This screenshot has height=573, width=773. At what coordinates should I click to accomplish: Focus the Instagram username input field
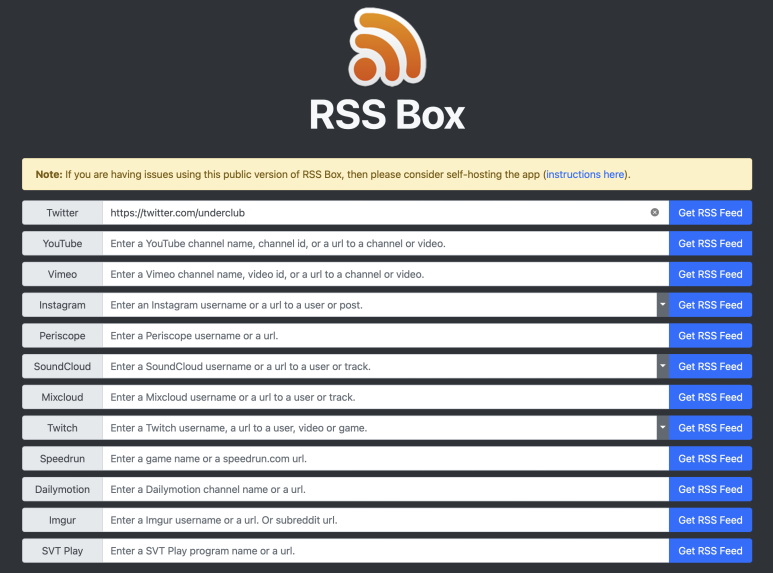coord(380,305)
